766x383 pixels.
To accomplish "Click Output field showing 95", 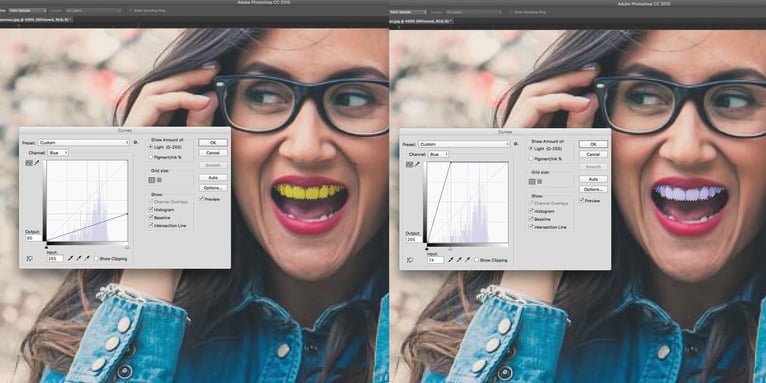I will (34, 238).
